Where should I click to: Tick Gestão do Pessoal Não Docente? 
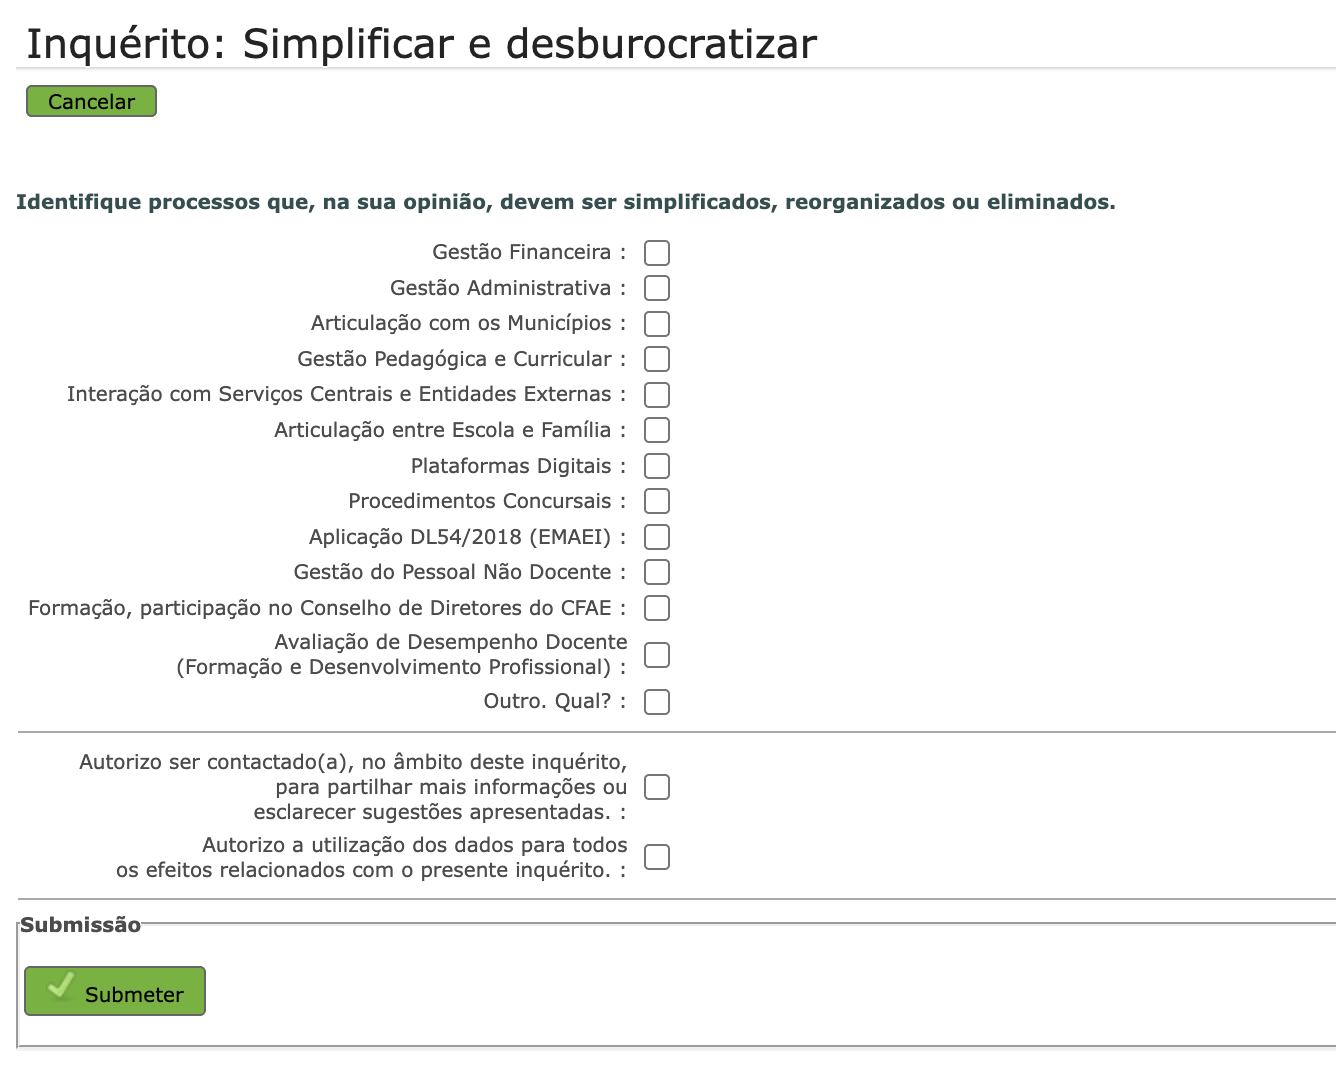pos(657,572)
